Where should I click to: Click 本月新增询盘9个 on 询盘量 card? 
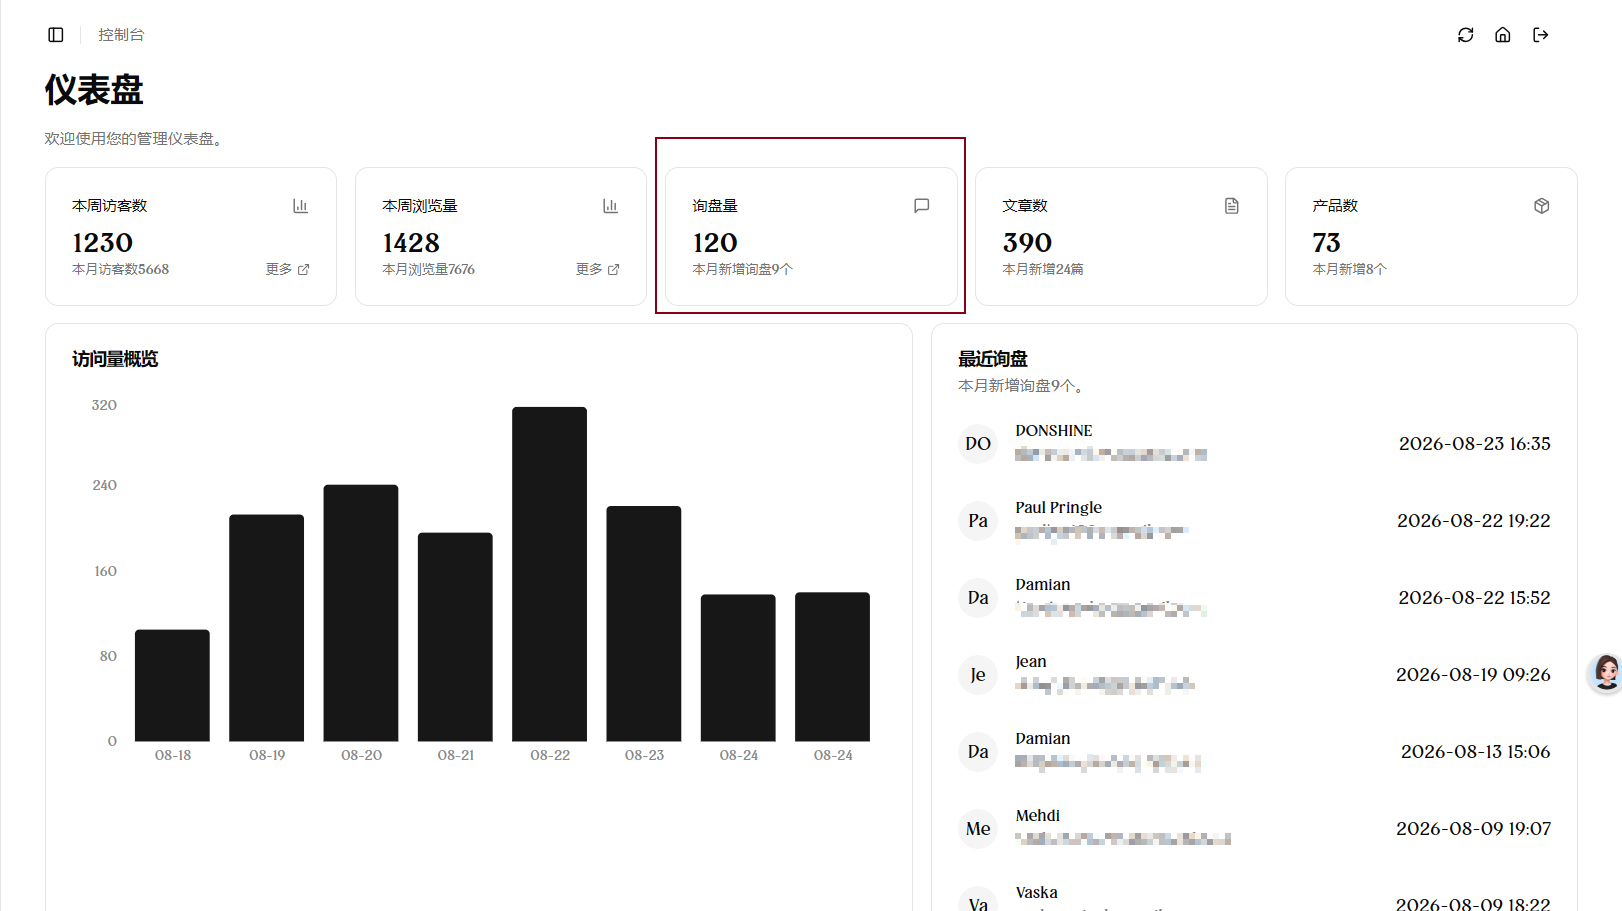pyautogui.click(x=743, y=270)
